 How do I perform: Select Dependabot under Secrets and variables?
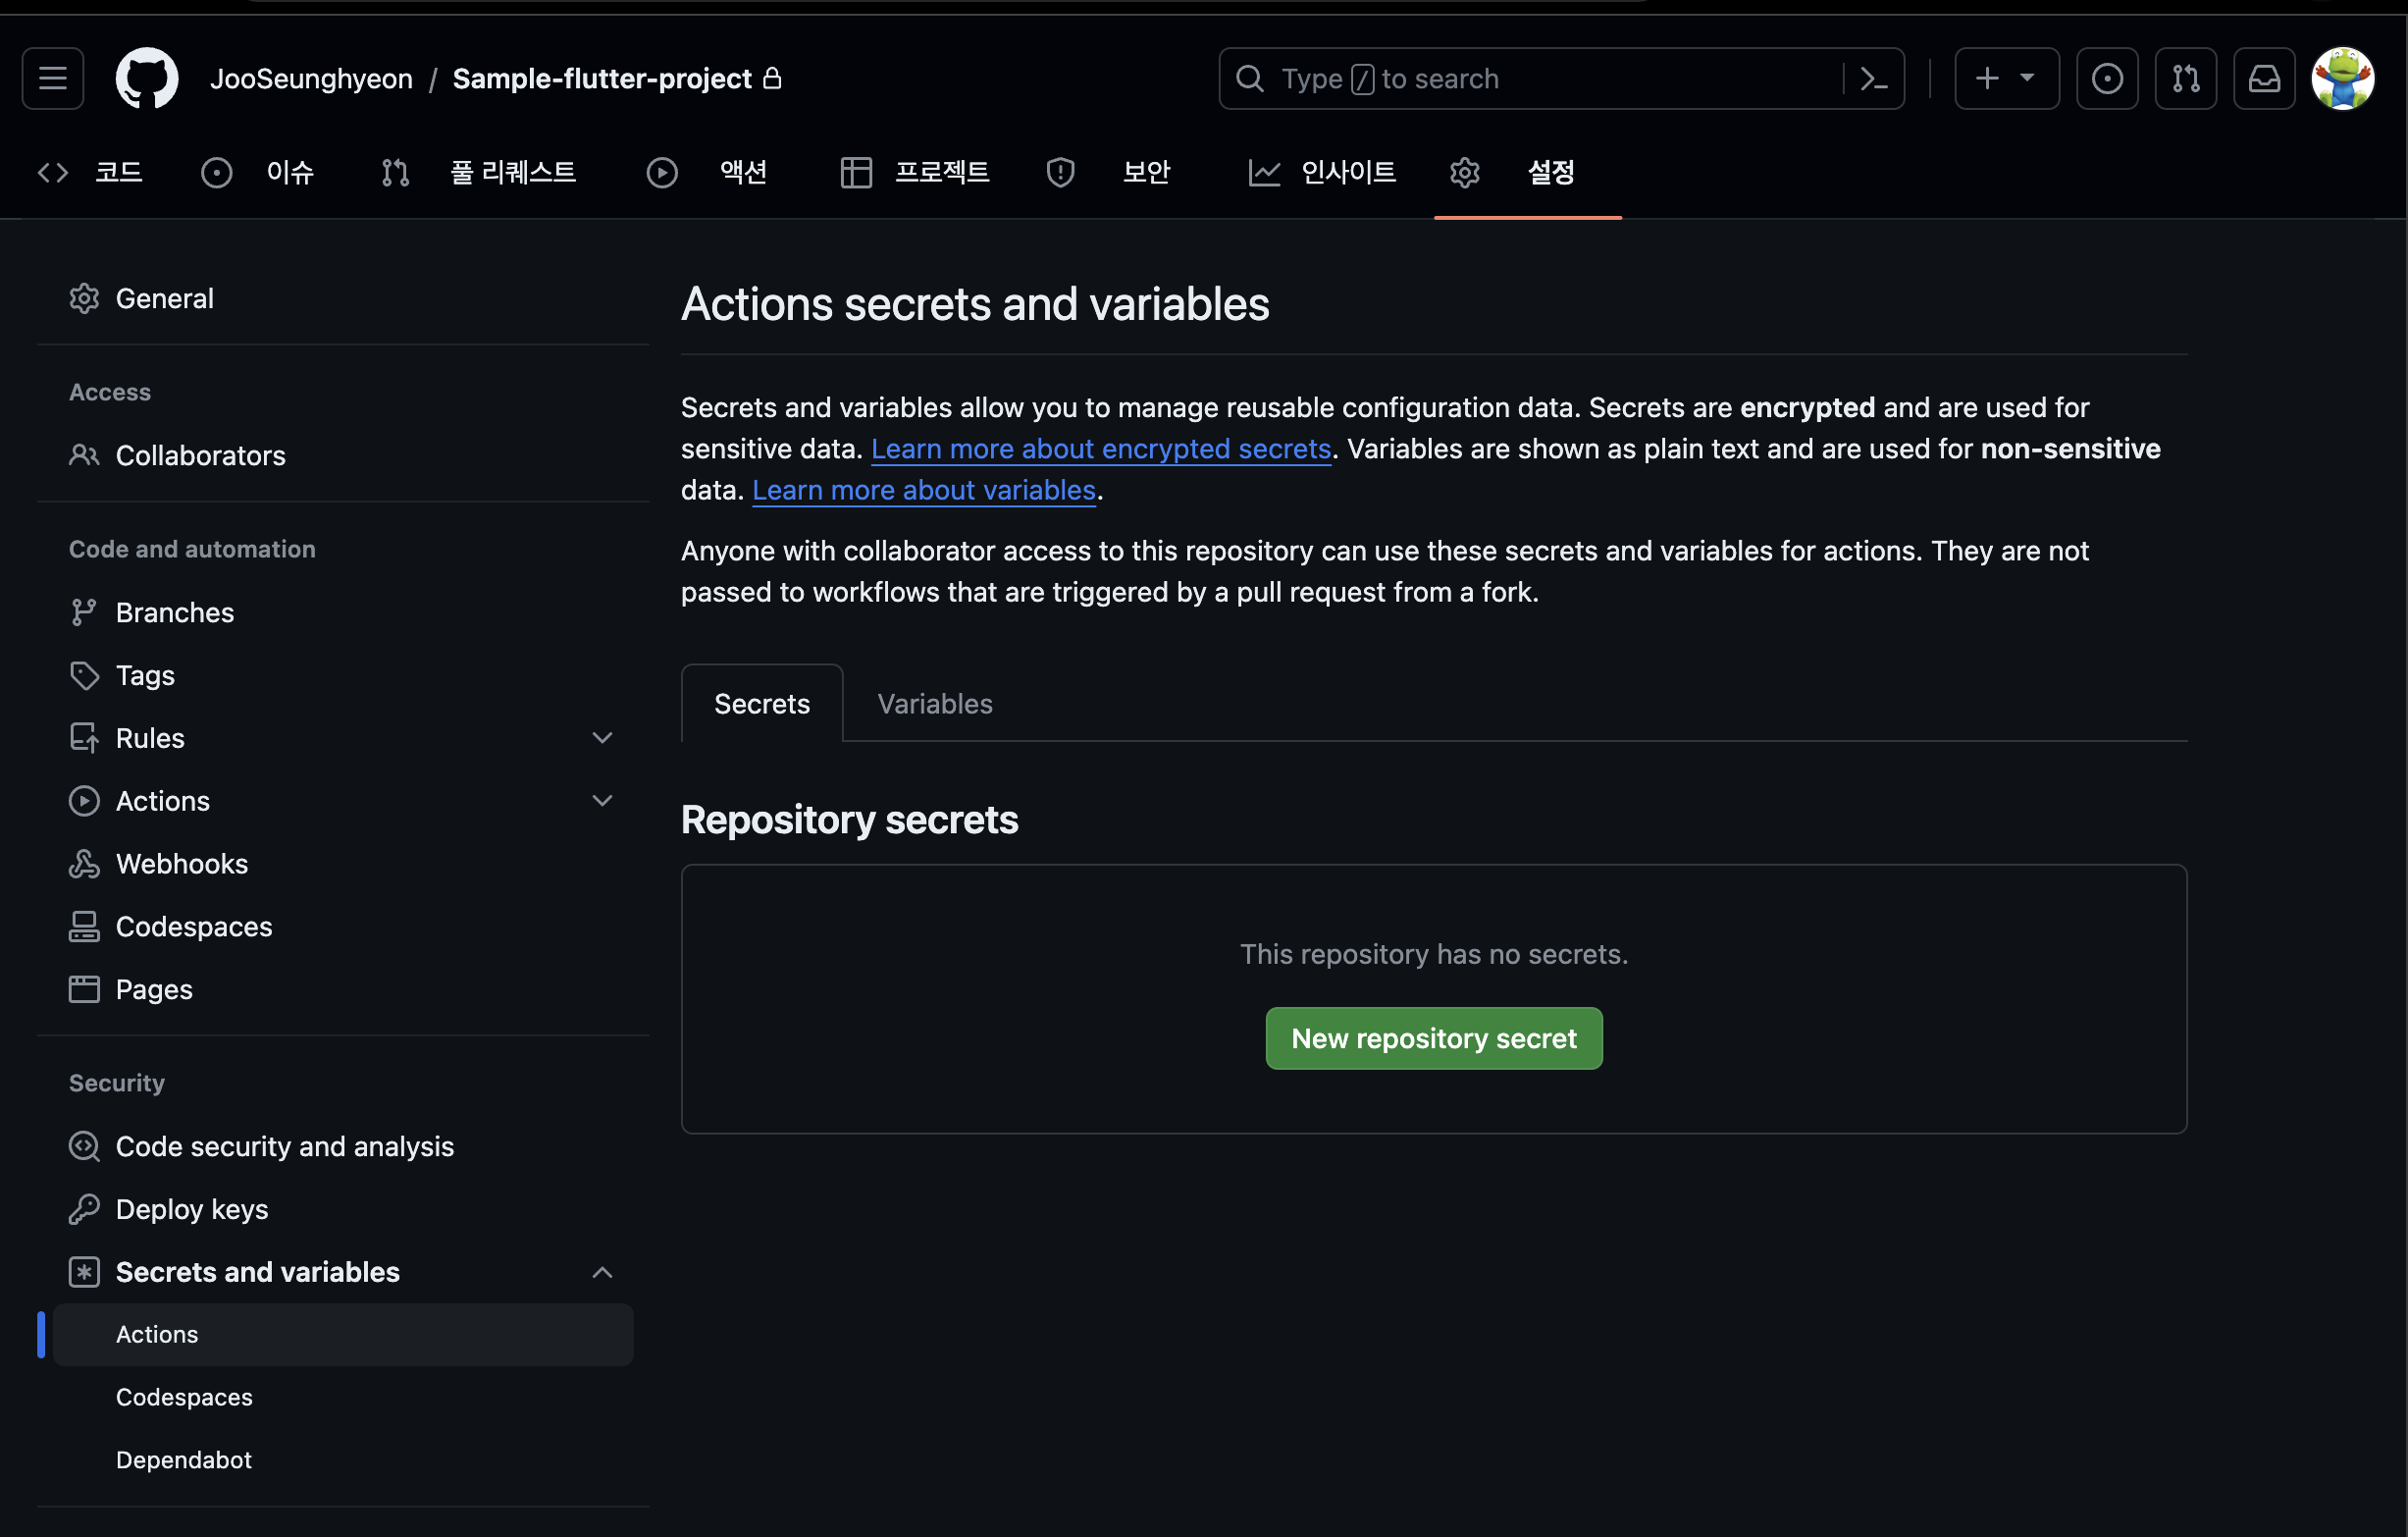pos(184,1459)
